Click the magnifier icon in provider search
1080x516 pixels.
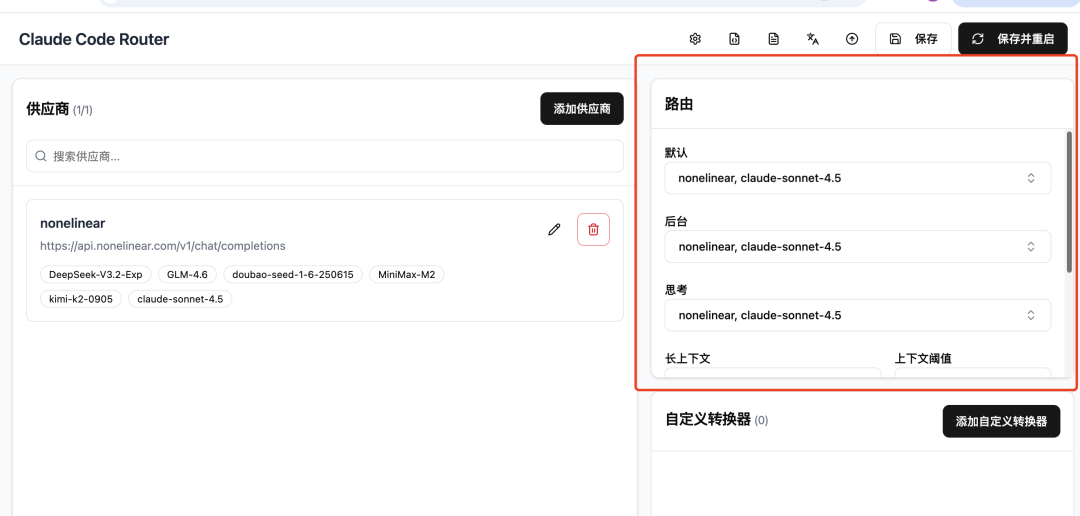click(x=41, y=156)
